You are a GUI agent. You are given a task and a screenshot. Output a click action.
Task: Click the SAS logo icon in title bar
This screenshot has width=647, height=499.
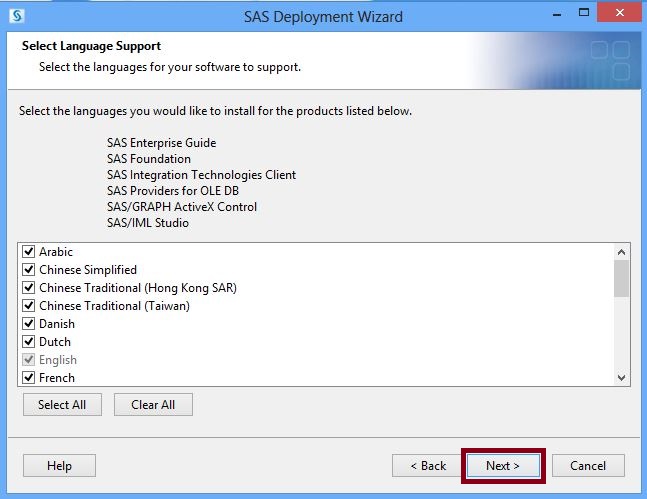(x=17, y=16)
